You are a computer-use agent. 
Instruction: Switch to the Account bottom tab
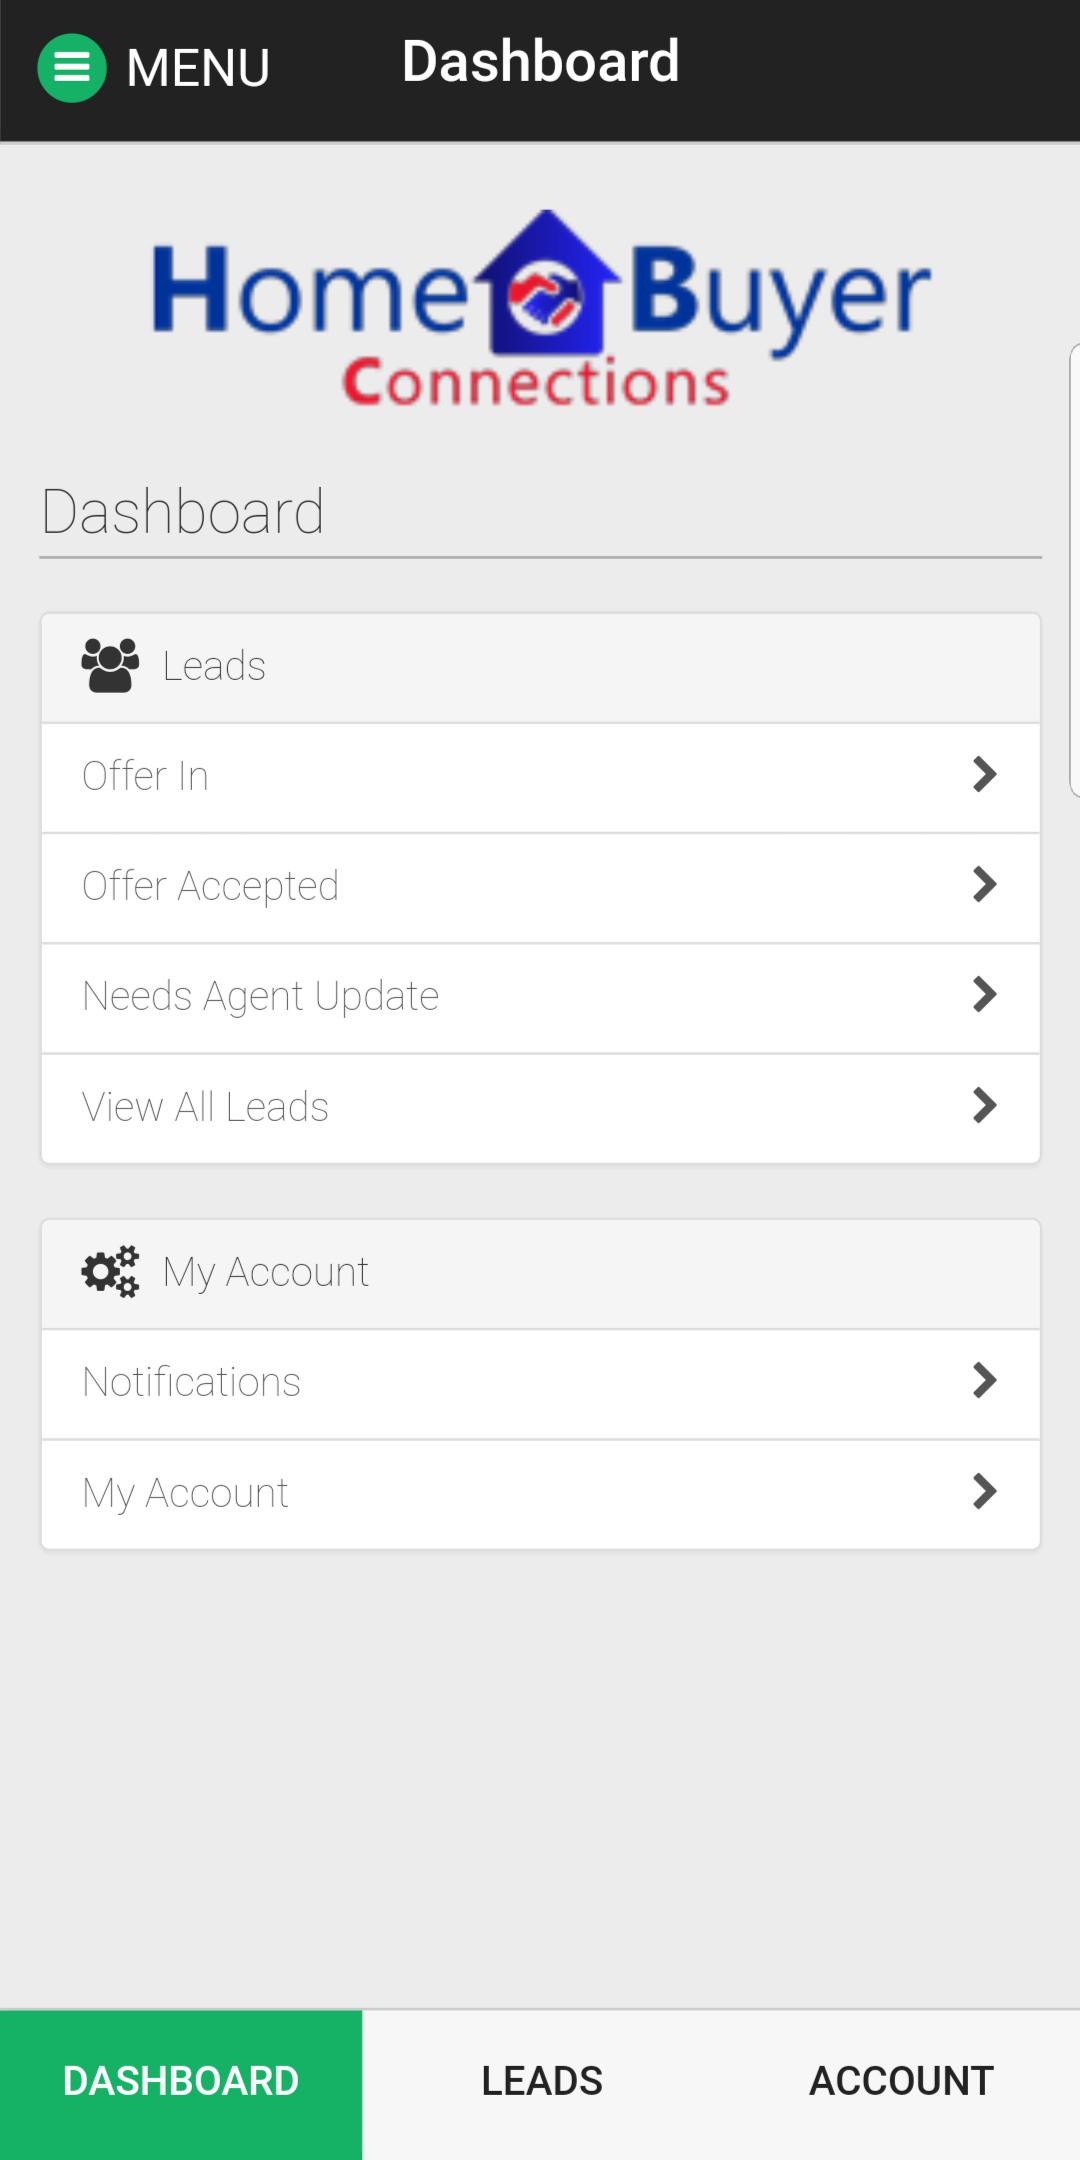pos(901,2082)
